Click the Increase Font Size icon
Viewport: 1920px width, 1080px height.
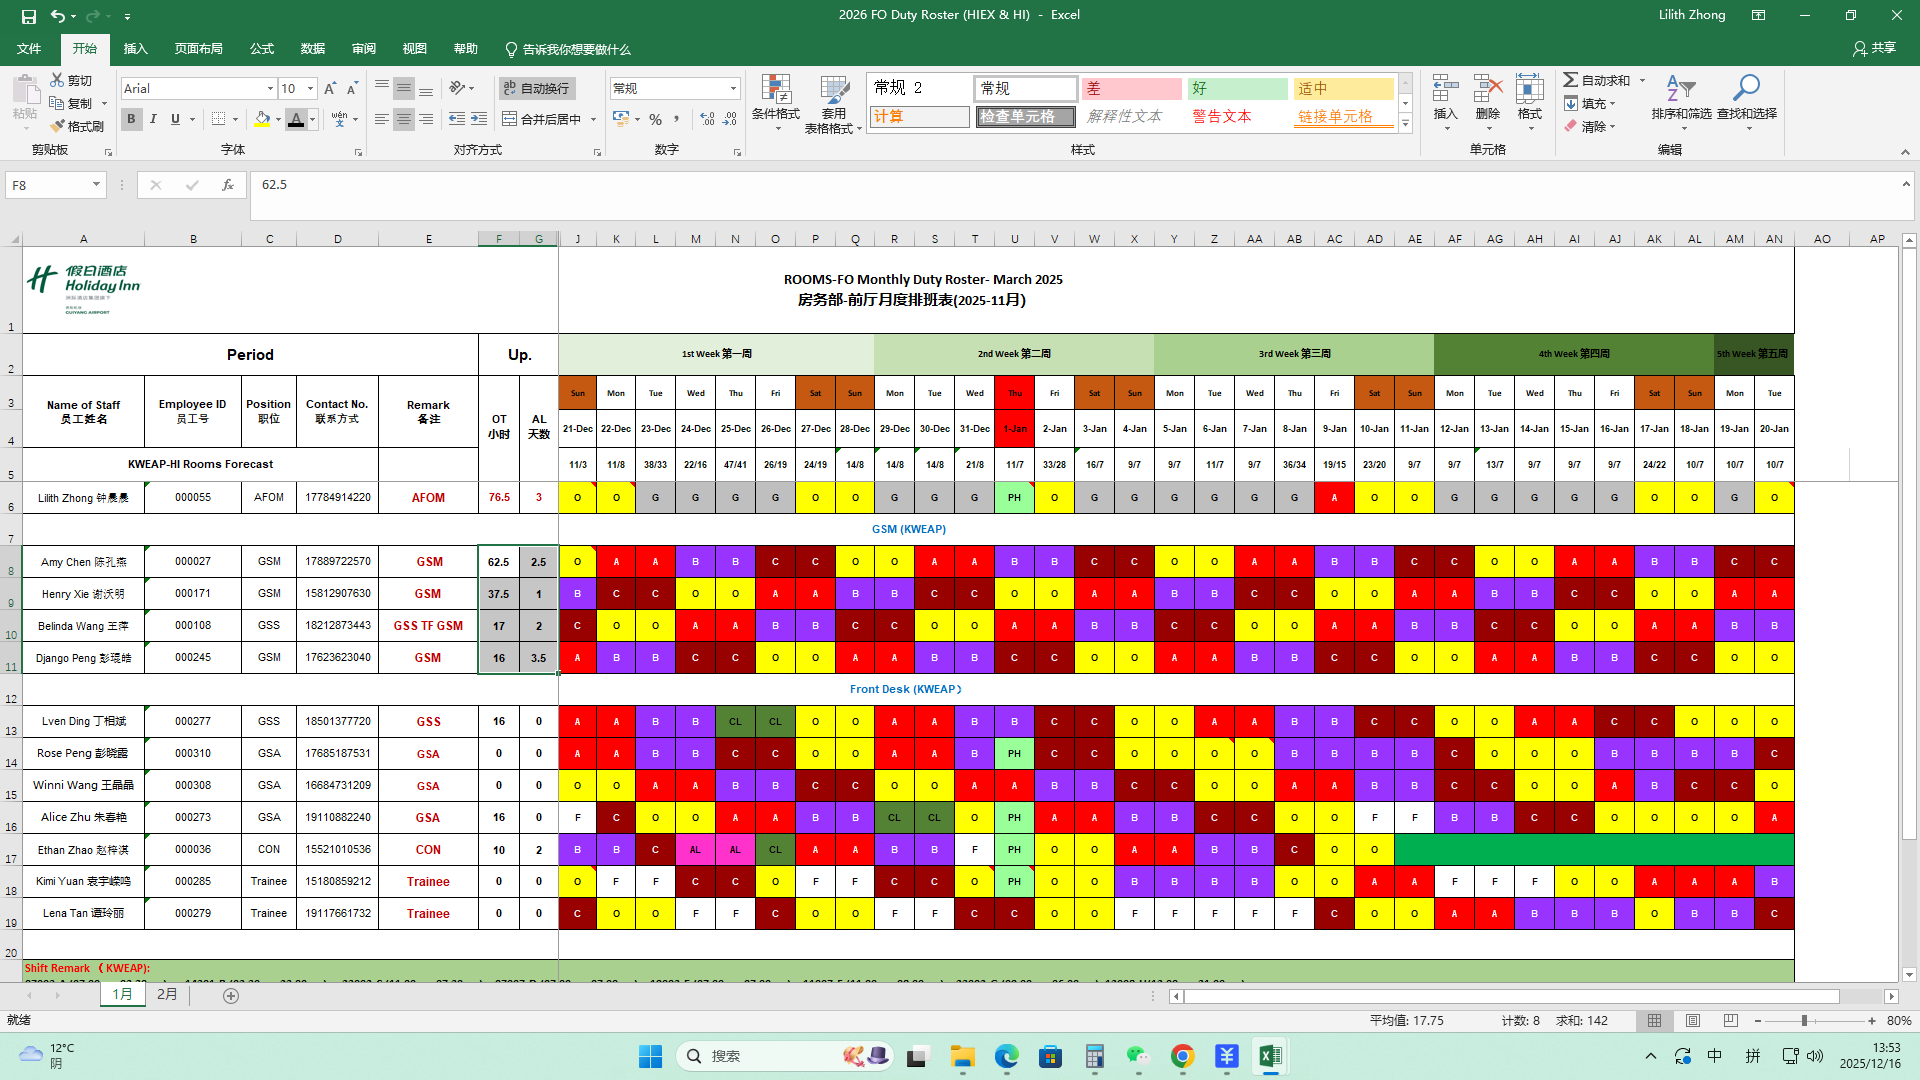pos(330,89)
